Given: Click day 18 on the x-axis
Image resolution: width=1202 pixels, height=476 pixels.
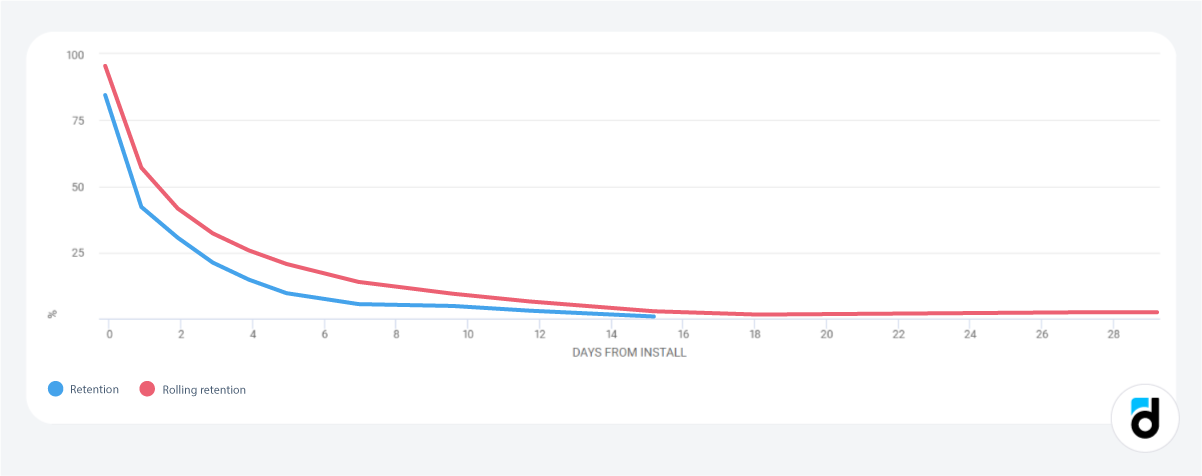Looking at the screenshot, I should pyautogui.click(x=755, y=334).
